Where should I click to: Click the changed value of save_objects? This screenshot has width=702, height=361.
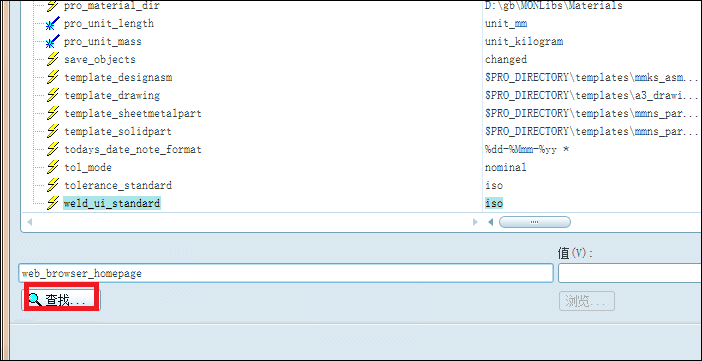tap(506, 60)
